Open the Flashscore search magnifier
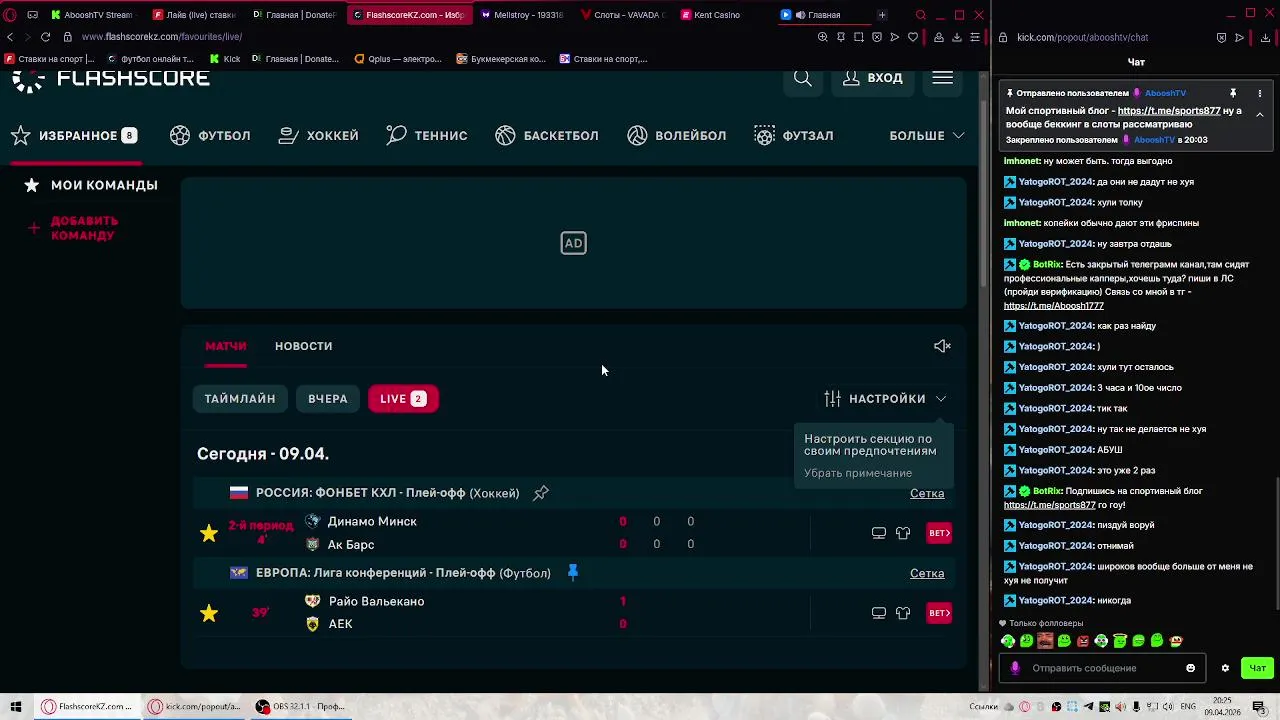 tap(802, 78)
